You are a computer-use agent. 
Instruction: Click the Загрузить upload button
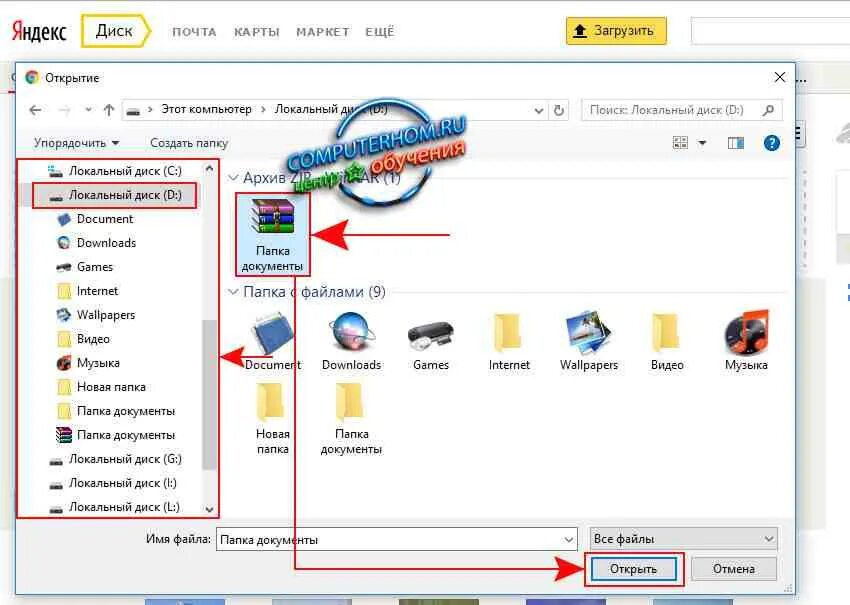[x=616, y=31]
